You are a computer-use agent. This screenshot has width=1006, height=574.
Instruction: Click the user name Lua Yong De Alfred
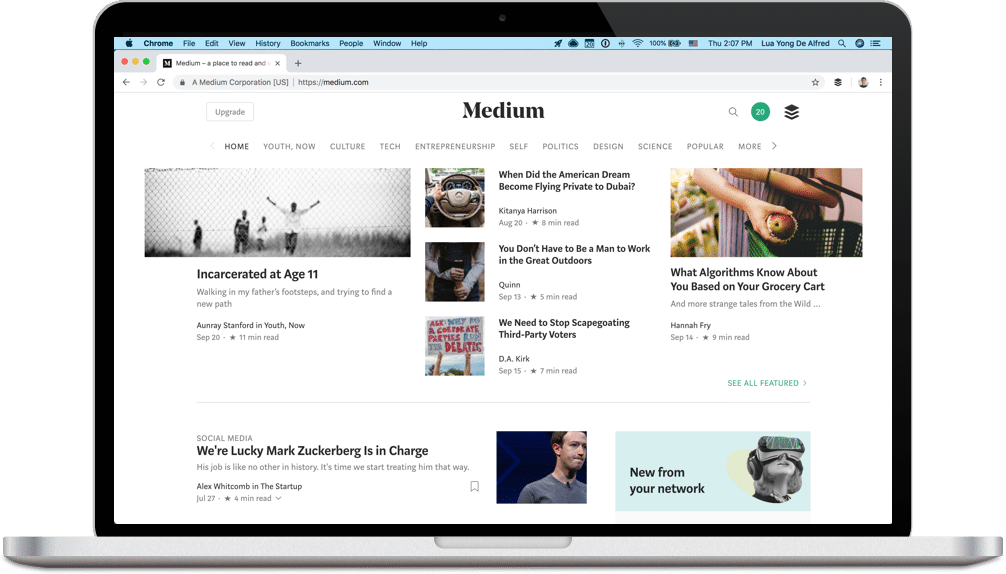click(x=795, y=43)
